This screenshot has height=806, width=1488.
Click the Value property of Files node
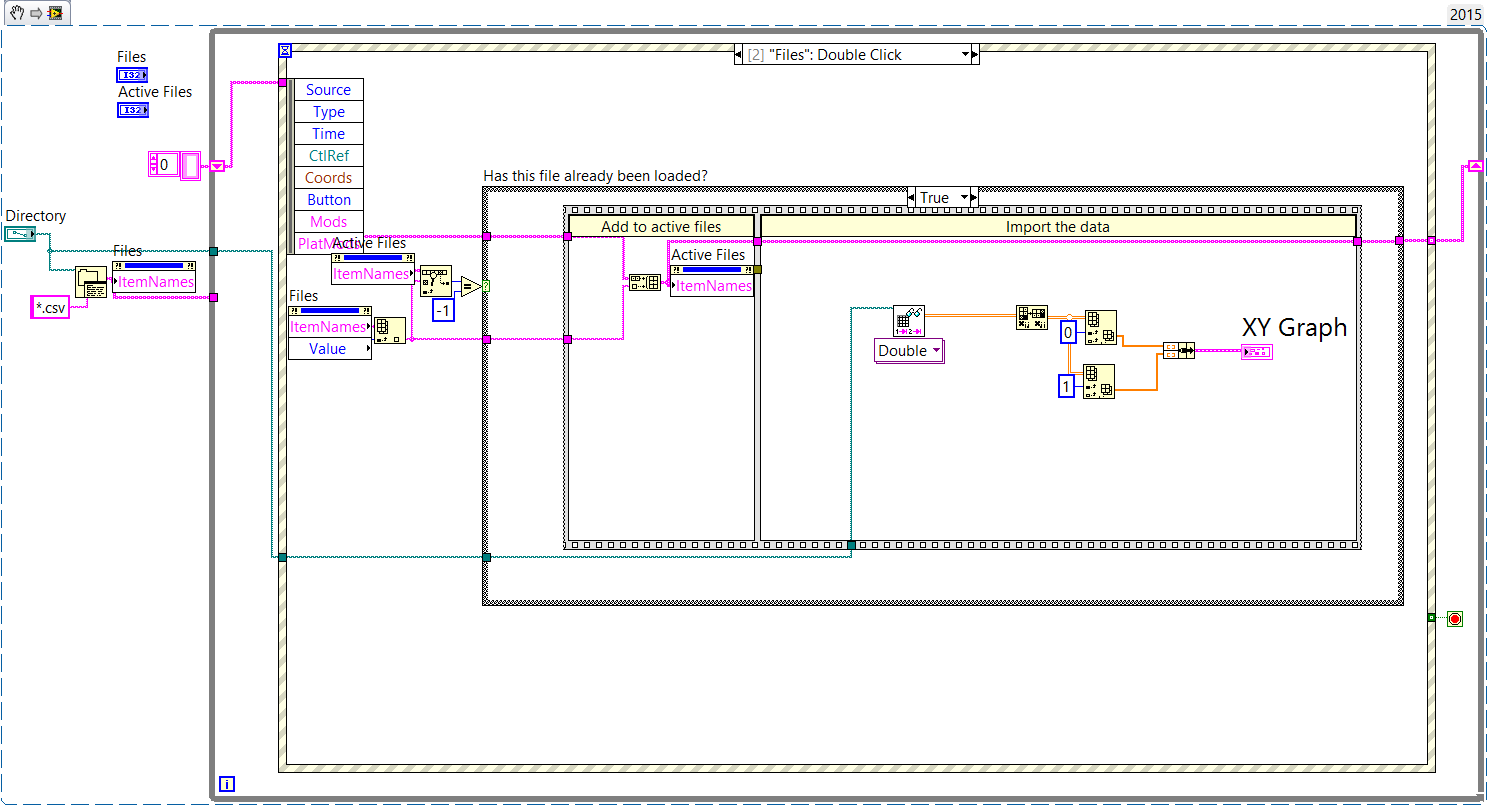pyautogui.click(x=329, y=349)
